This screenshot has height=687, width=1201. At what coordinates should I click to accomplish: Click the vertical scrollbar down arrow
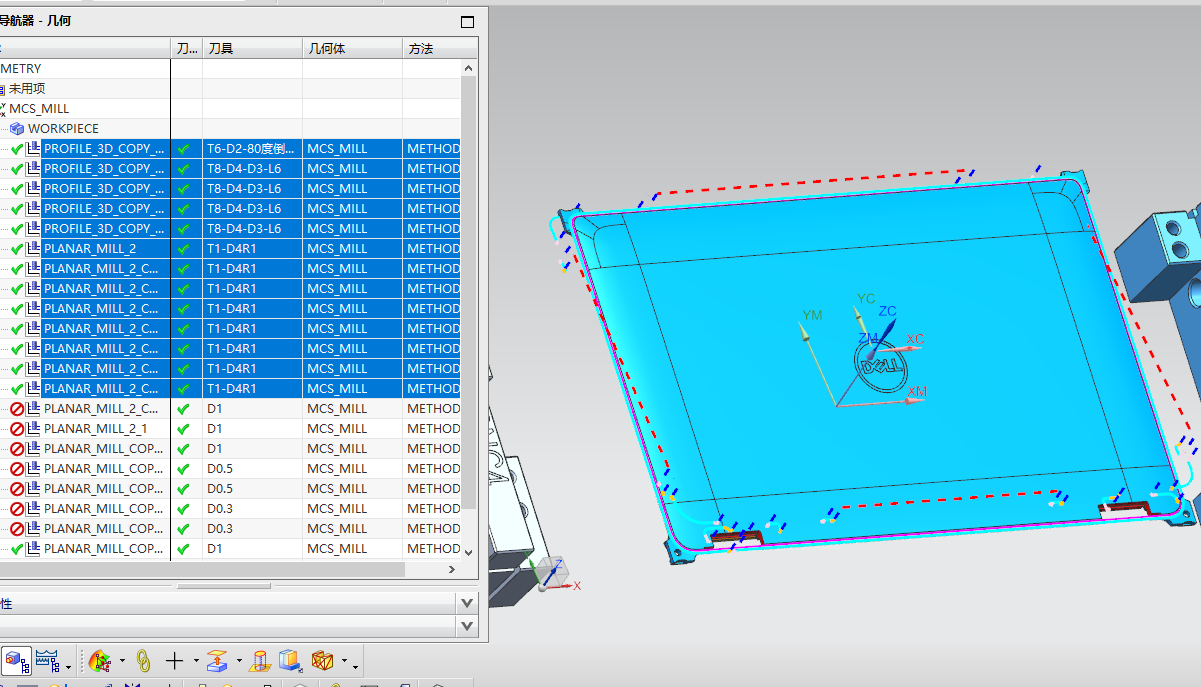[469, 551]
